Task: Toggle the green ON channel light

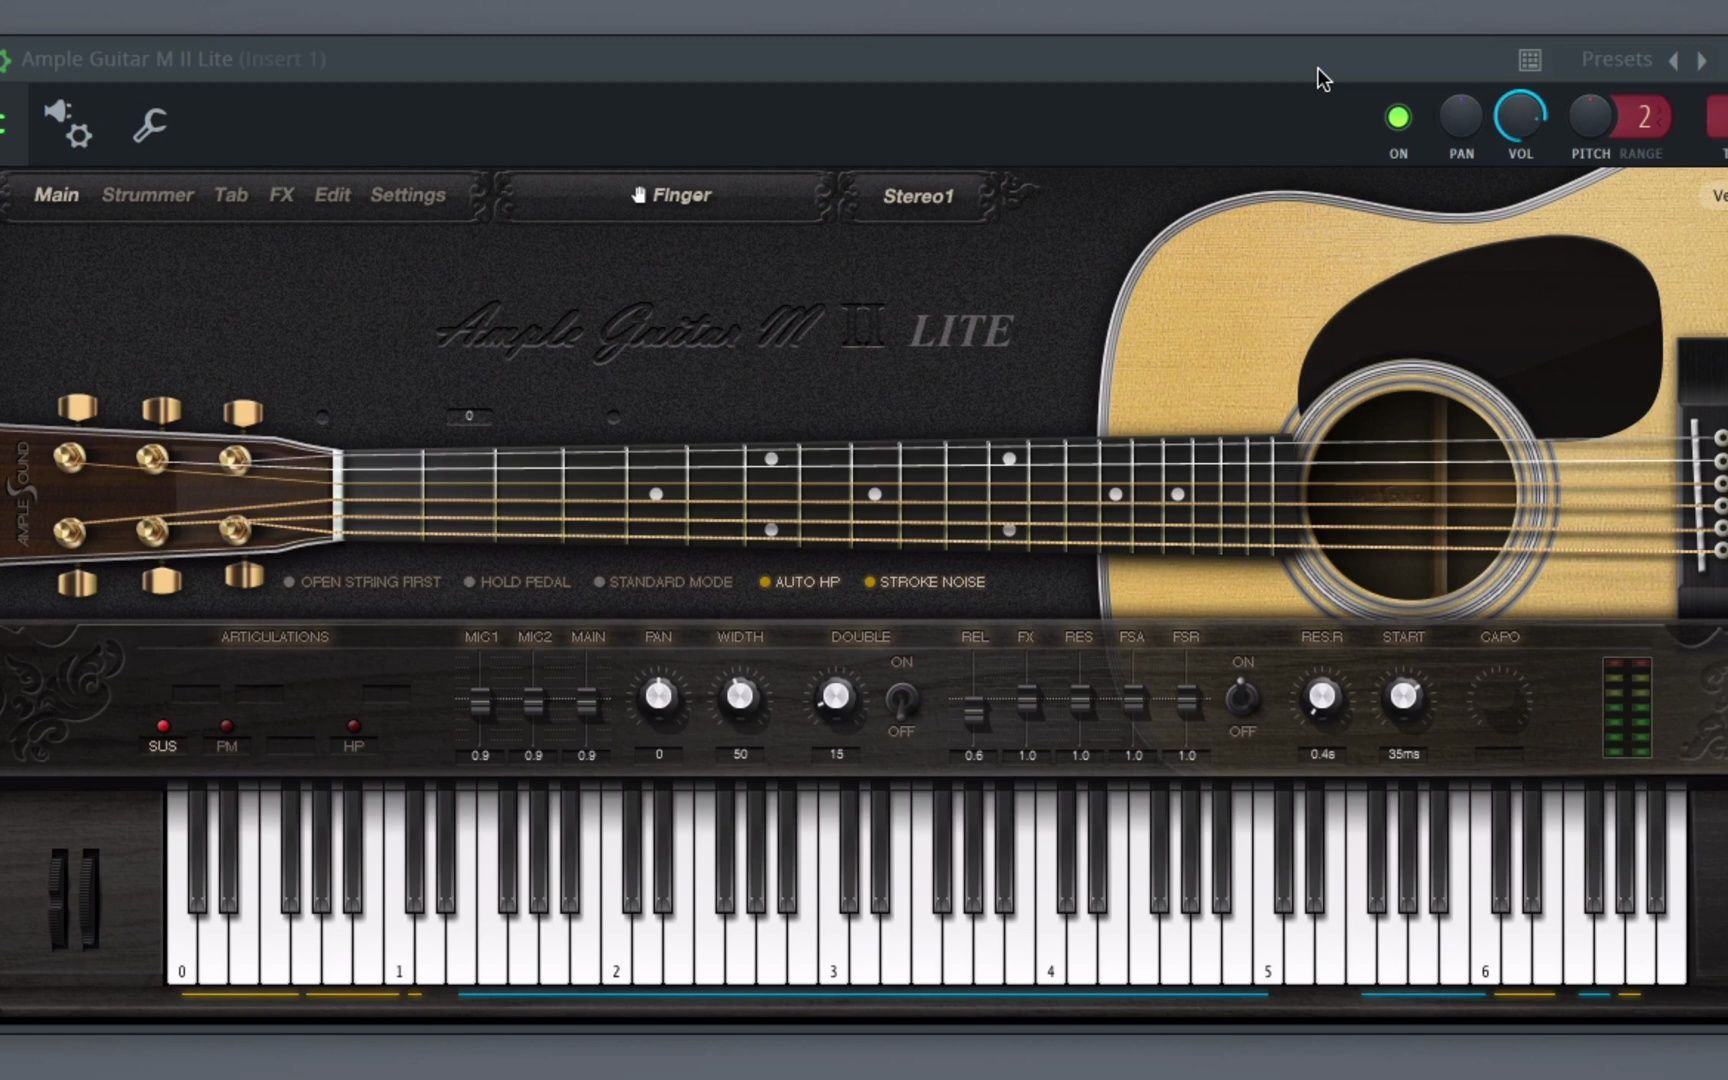Action: [1398, 118]
